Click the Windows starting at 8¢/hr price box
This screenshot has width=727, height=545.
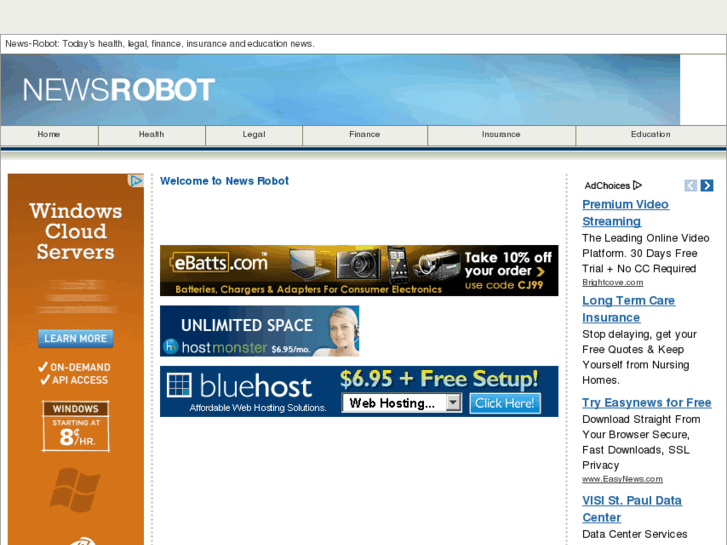[x=76, y=426]
